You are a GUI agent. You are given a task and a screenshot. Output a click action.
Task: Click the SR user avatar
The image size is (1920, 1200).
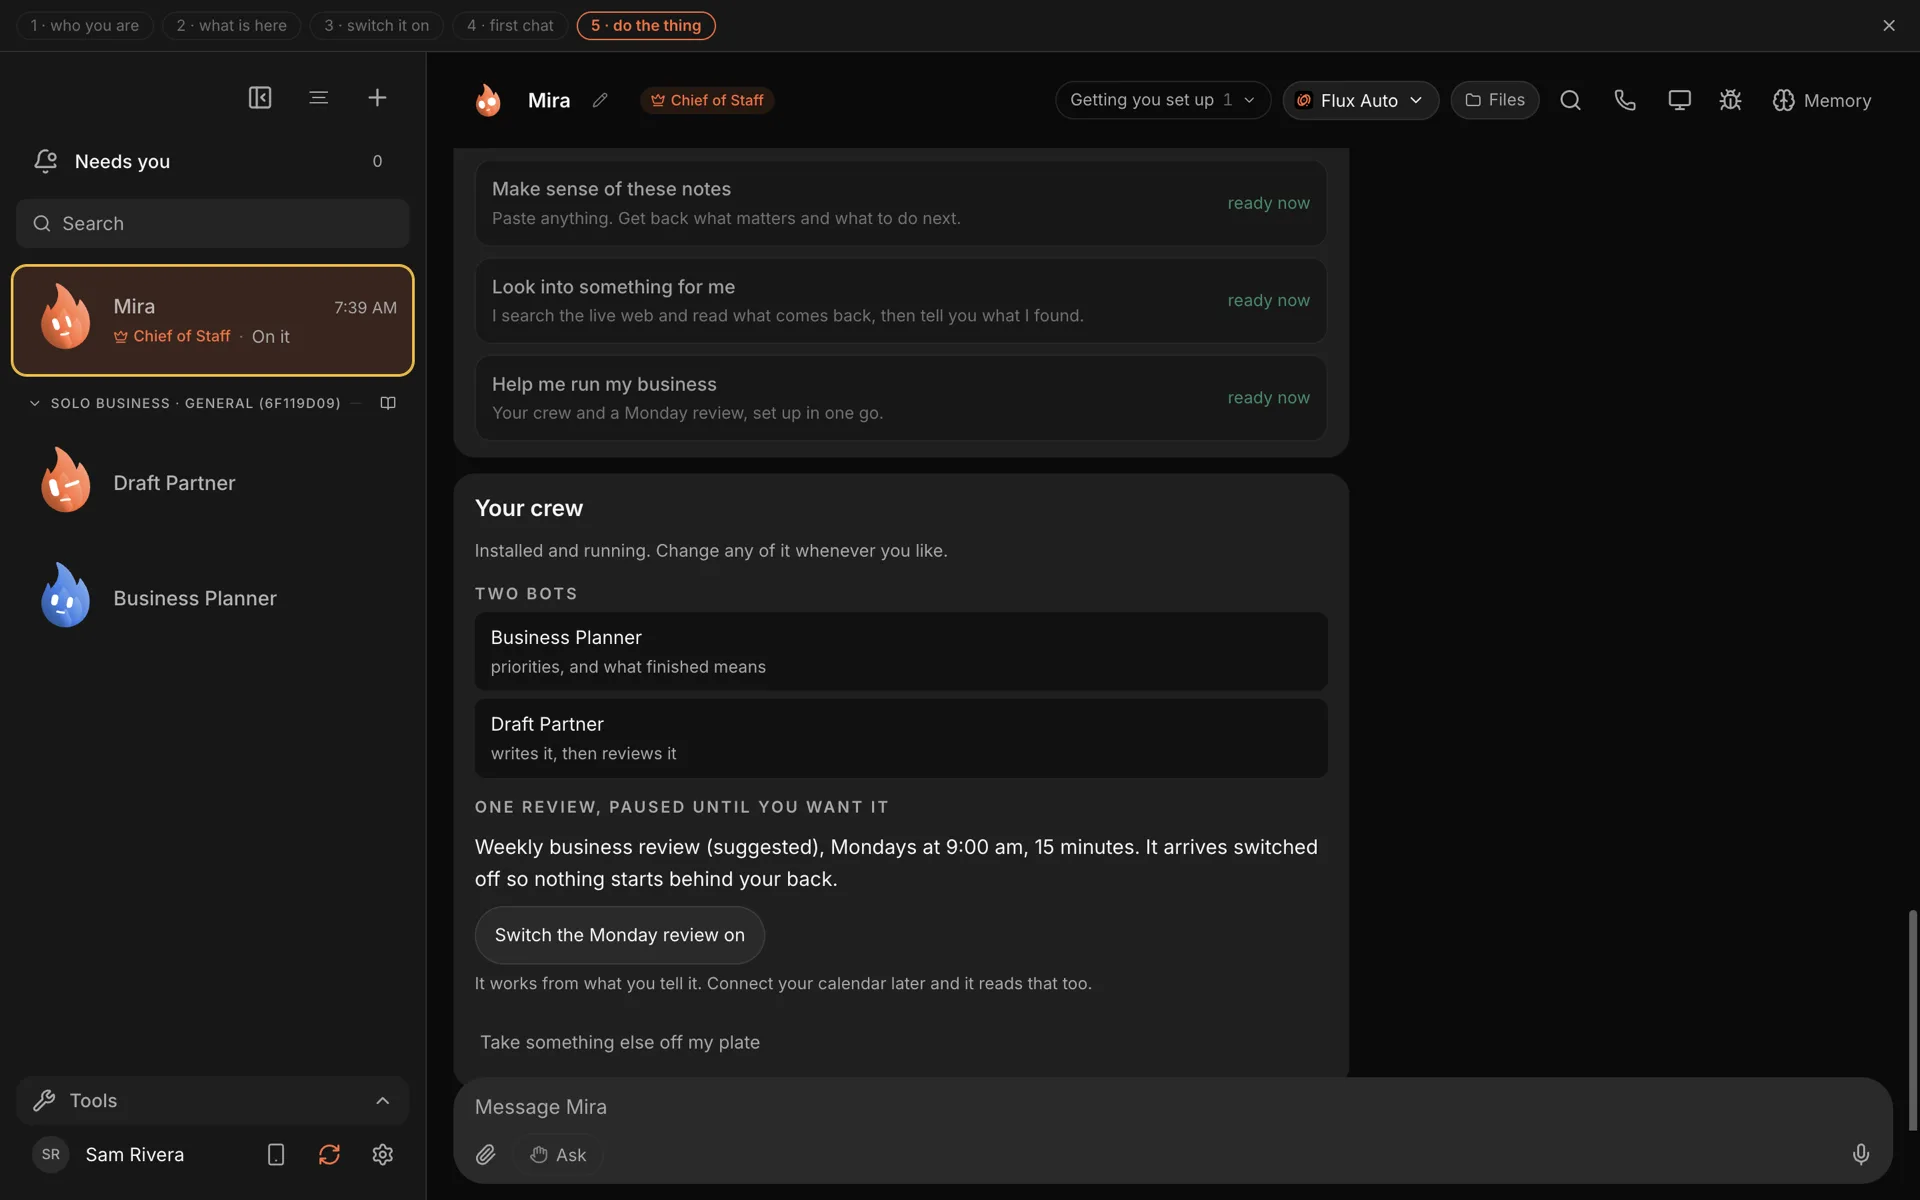coord(51,1155)
